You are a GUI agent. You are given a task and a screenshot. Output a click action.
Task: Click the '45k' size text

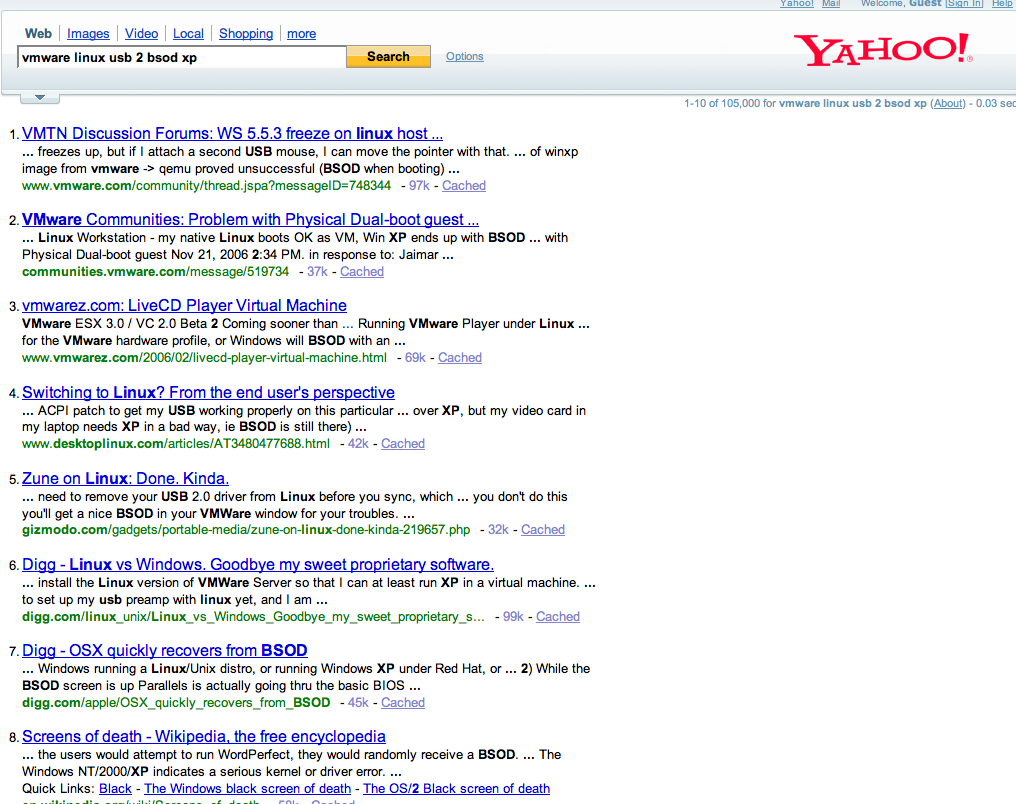358,703
